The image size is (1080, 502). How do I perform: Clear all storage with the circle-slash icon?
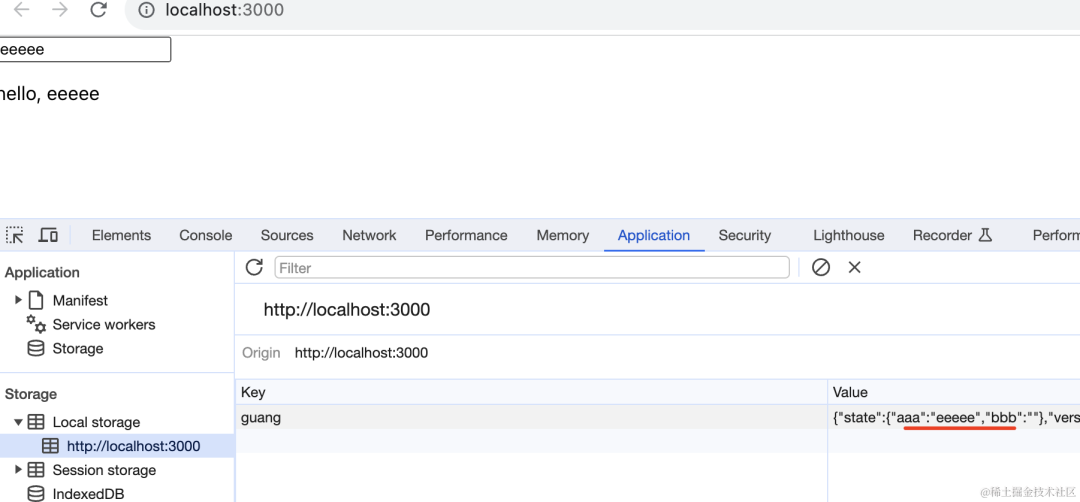click(x=820, y=267)
